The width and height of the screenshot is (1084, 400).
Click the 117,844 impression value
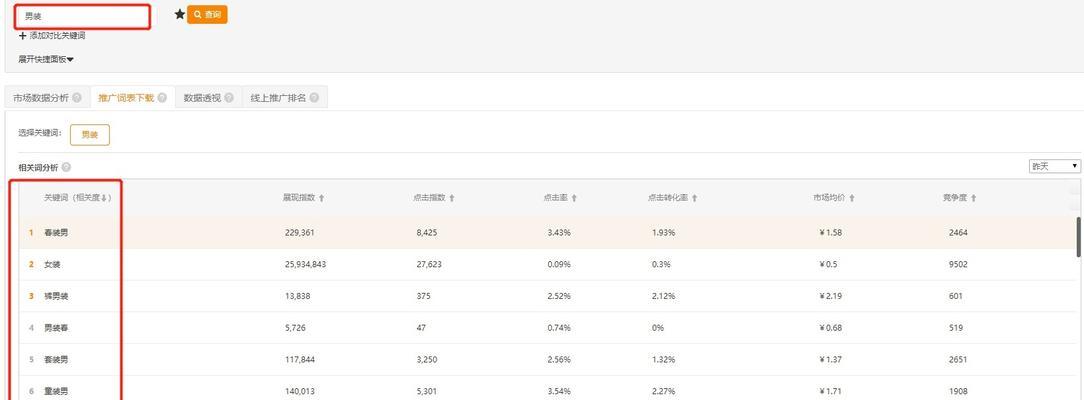click(x=299, y=360)
